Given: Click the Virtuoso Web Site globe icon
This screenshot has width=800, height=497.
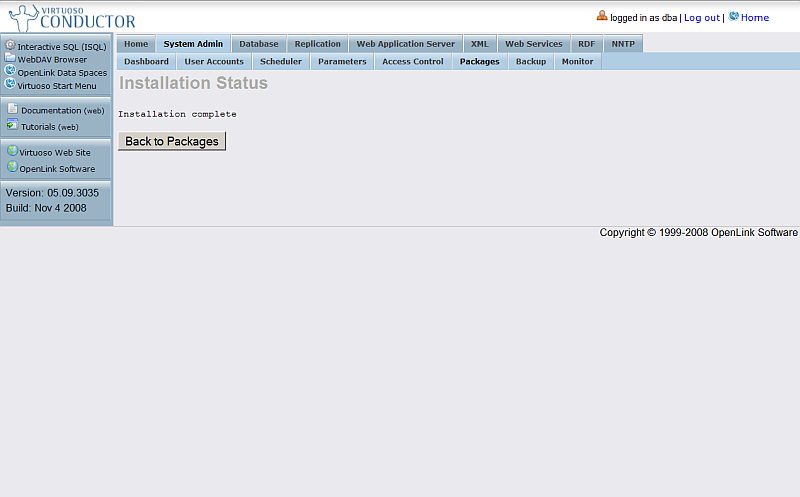Looking at the screenshot, I should click(x=12, y=151).
